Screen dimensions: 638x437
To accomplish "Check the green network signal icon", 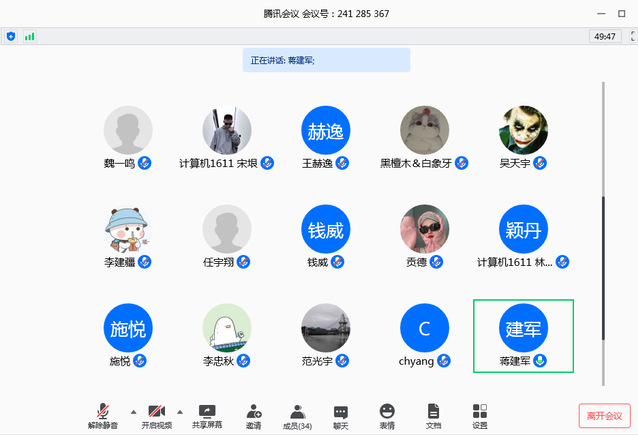I will tap(29, 37).
